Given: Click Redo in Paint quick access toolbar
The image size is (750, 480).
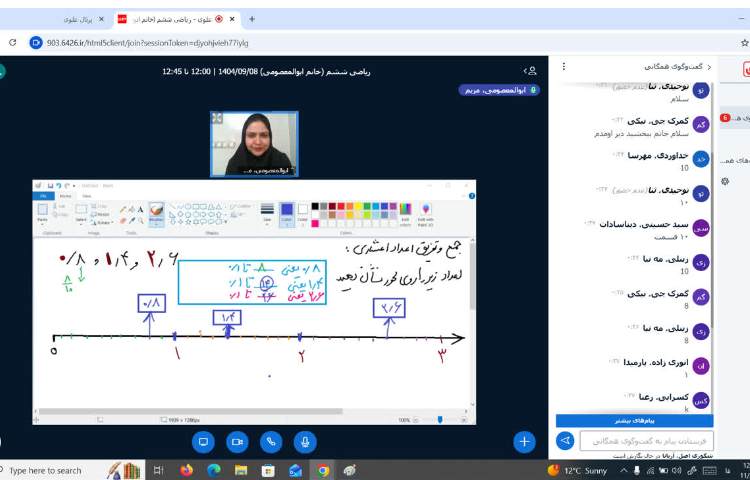Looking at the screenshot, I should click(x=67, y=185).
